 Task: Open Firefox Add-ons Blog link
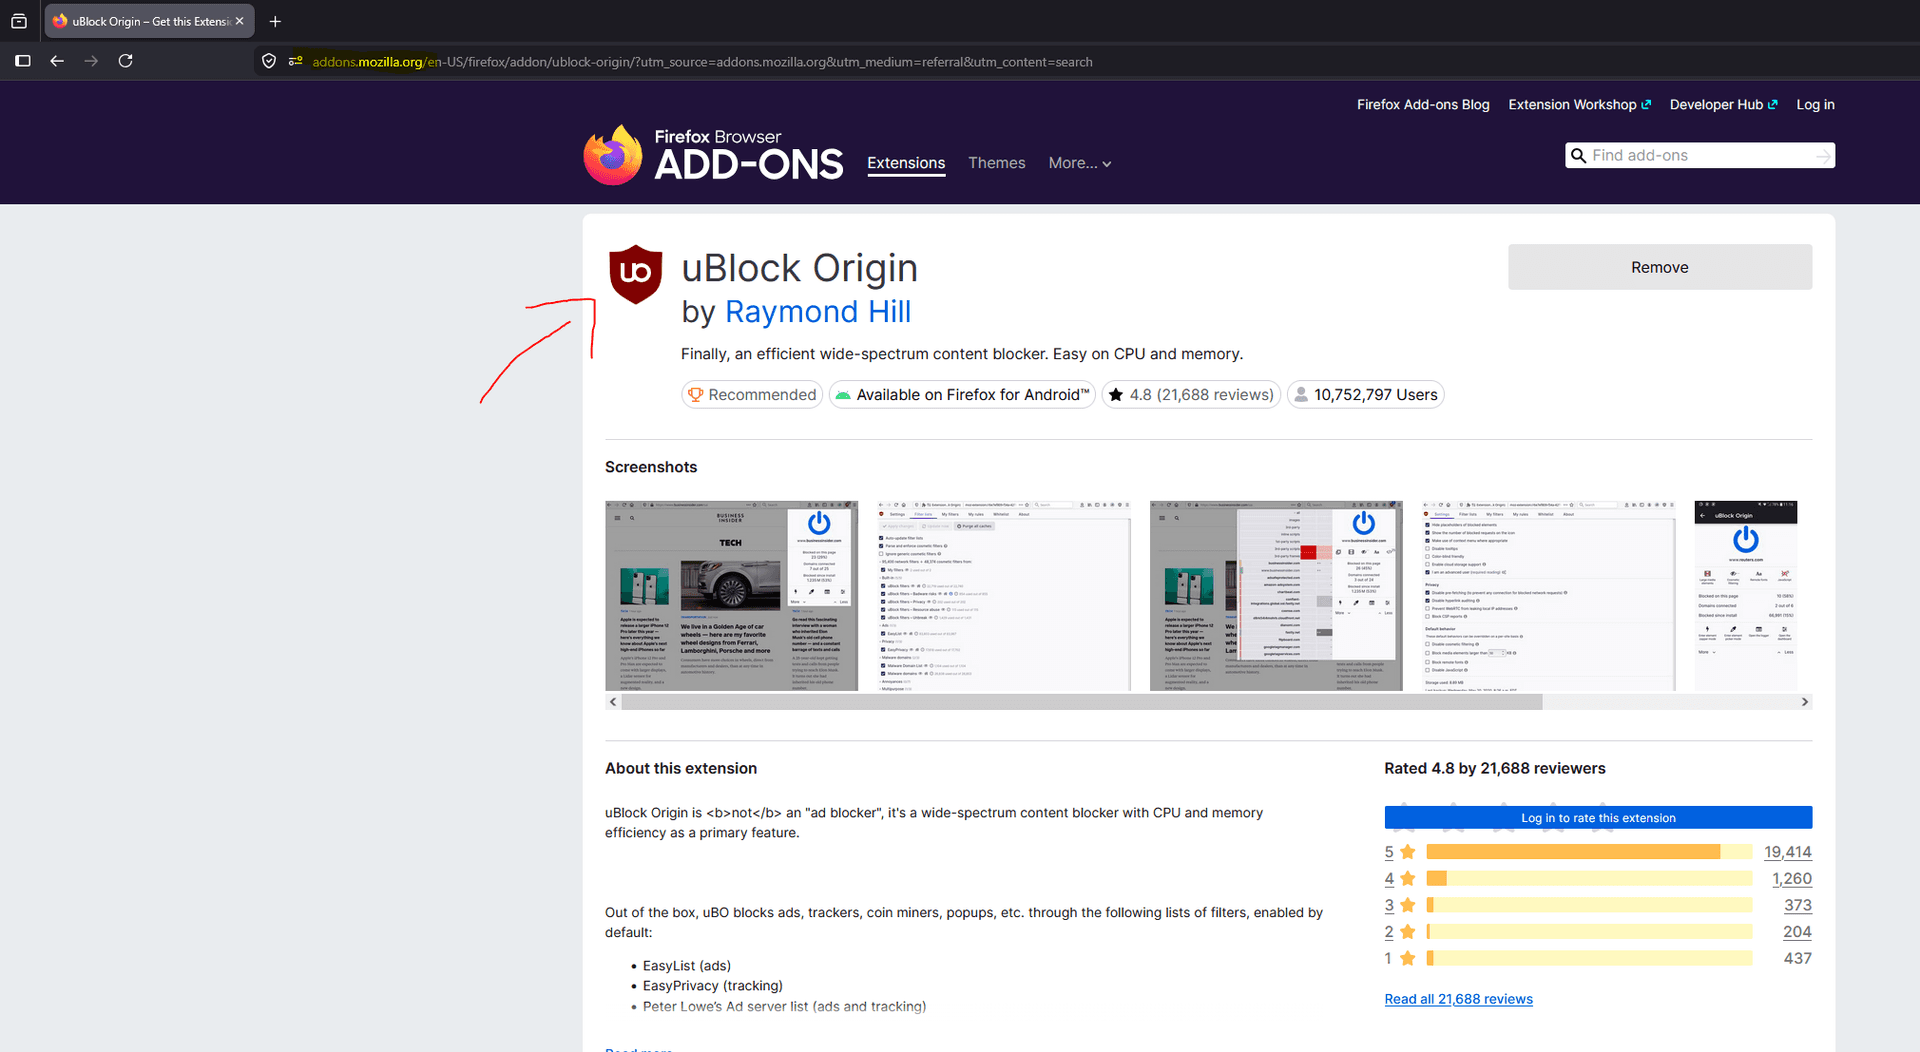[1423, 105]
